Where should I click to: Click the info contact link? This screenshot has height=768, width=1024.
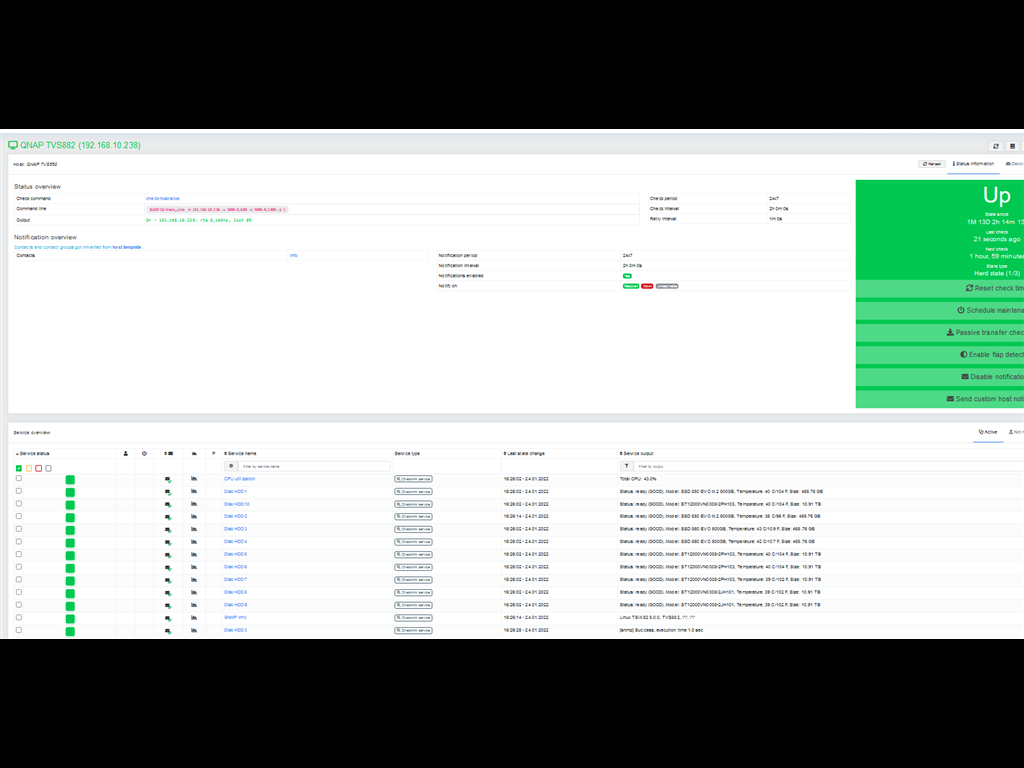tap(293, 255)
